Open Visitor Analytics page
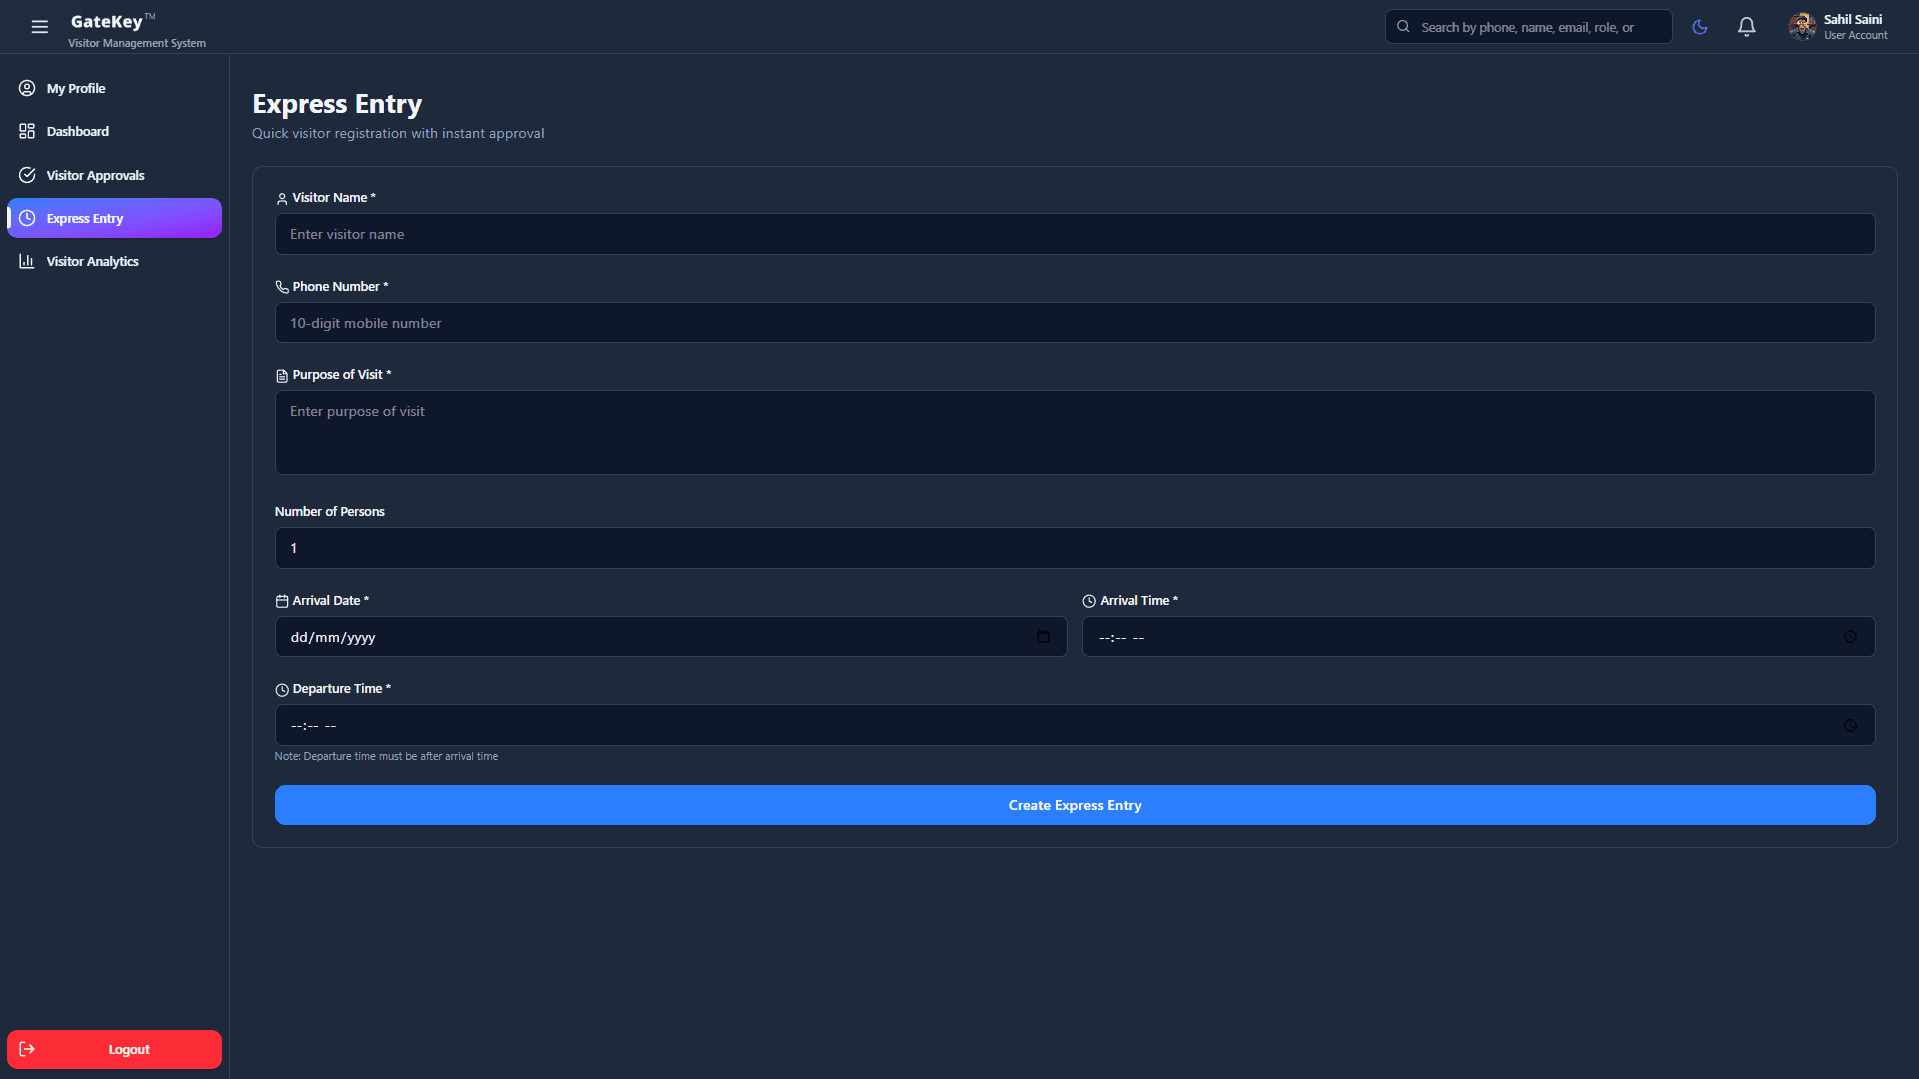This screenshot has width=1919, height=1079. [92, 261]
